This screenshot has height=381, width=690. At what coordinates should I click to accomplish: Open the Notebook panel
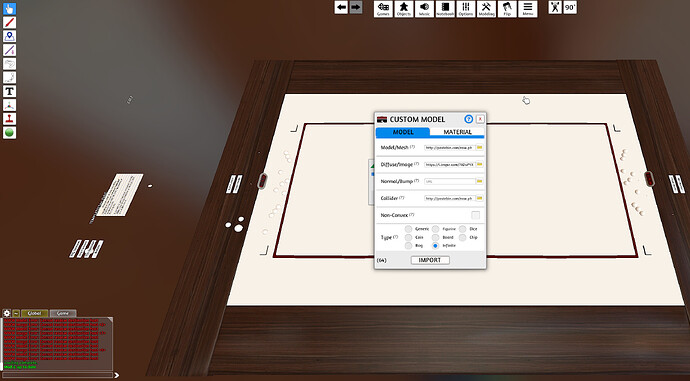coord(445,9)
